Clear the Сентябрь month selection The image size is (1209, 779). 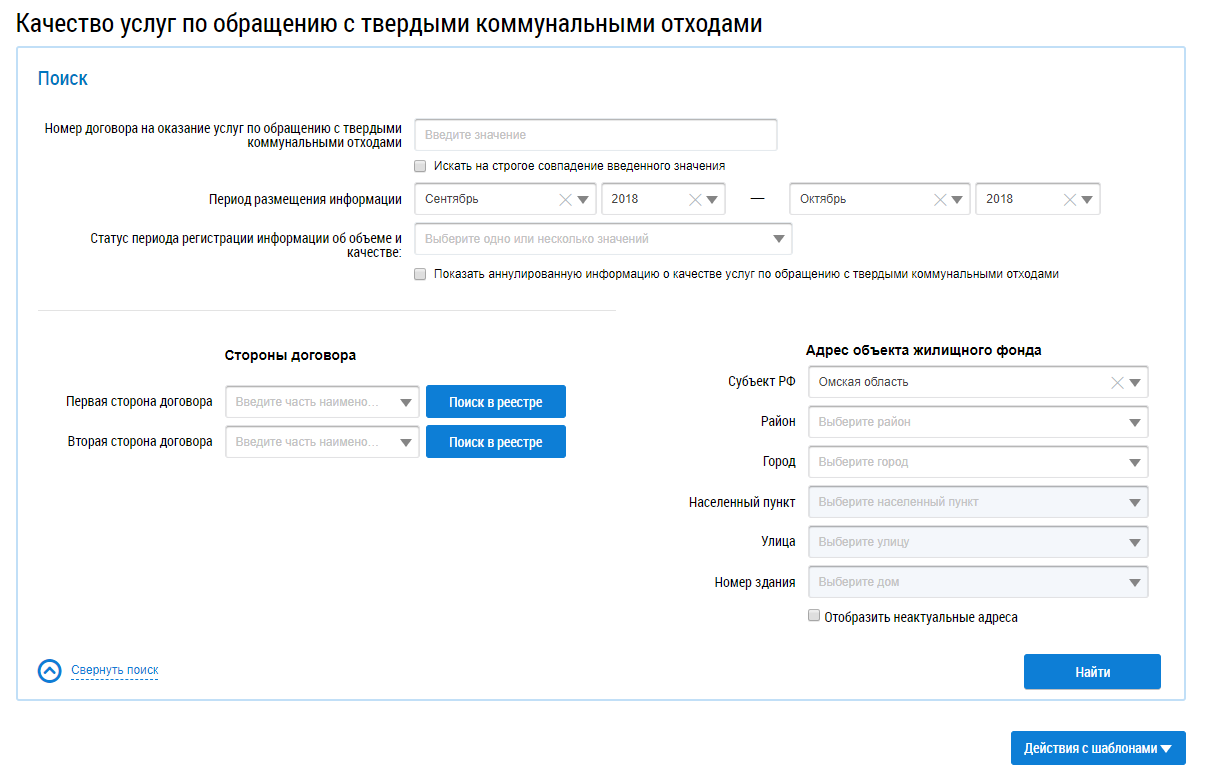click(x=565, y=199)
